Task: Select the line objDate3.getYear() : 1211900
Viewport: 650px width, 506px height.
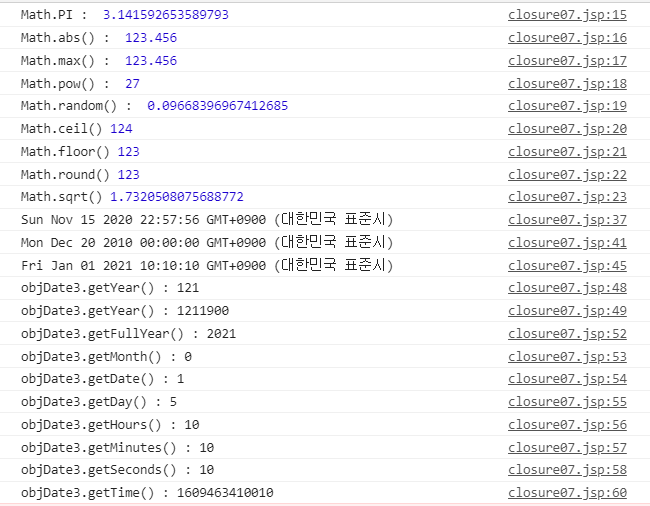Action: click(x=125, y=311)
